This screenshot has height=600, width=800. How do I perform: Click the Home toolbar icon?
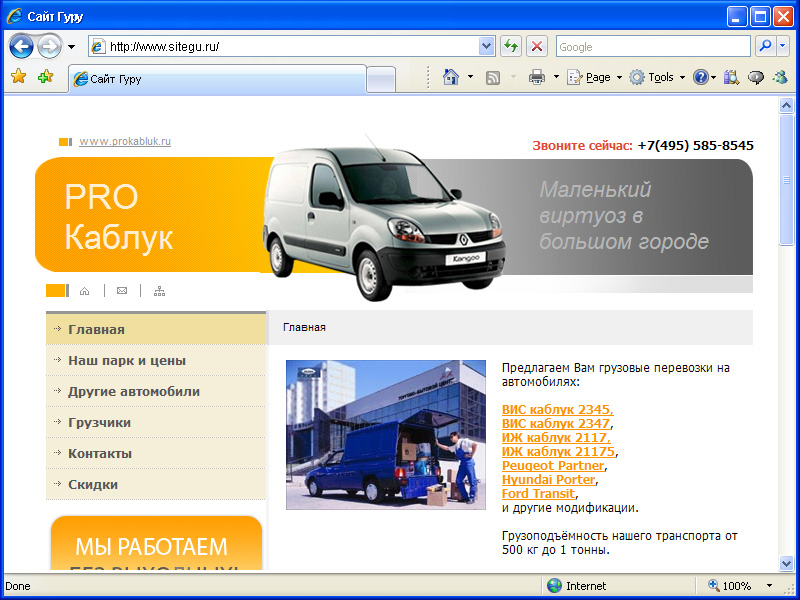tap(451, 77)
